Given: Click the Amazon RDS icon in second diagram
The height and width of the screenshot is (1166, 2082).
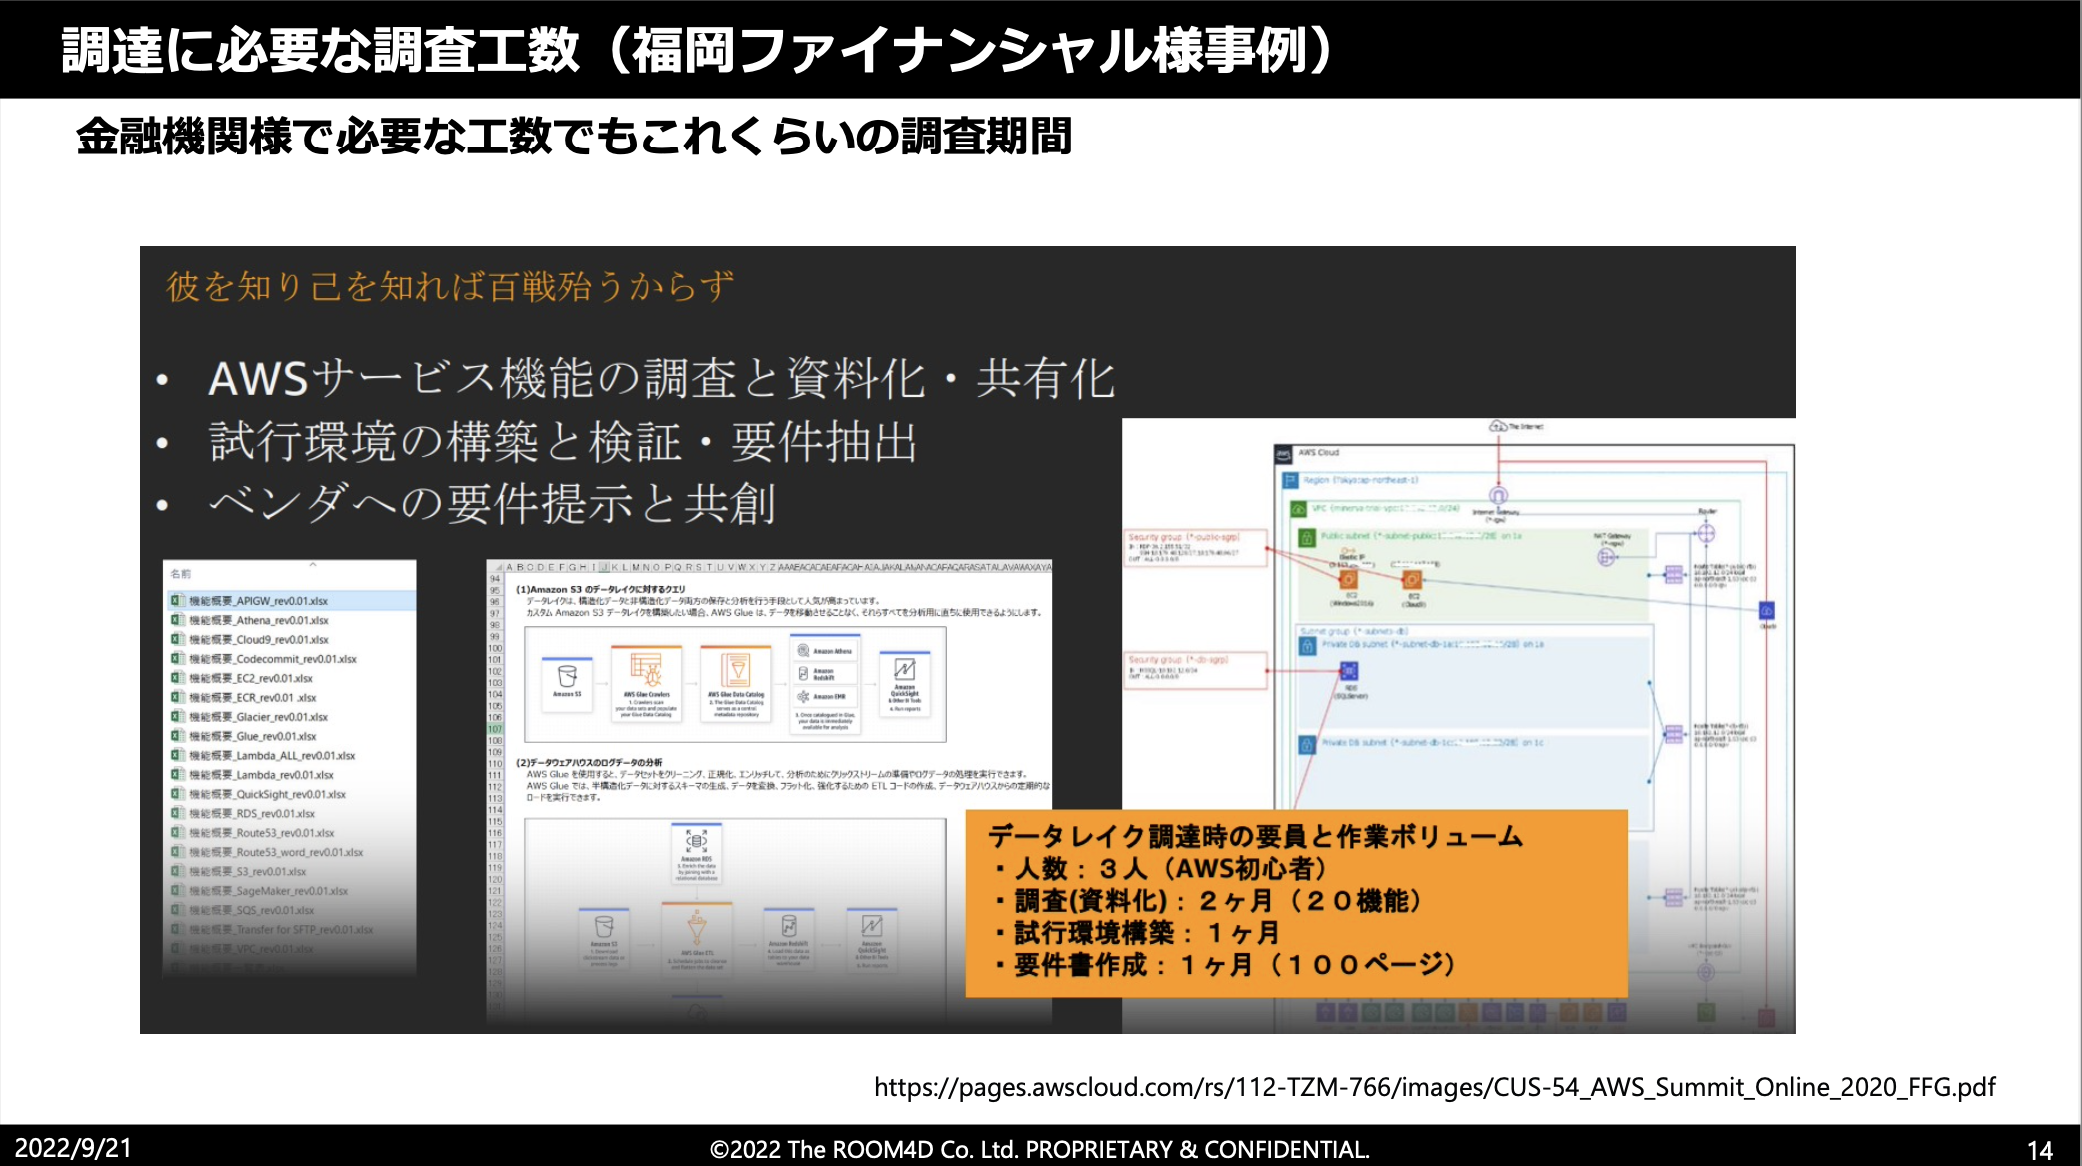Looking at the screenshot, I should [696, 841].
